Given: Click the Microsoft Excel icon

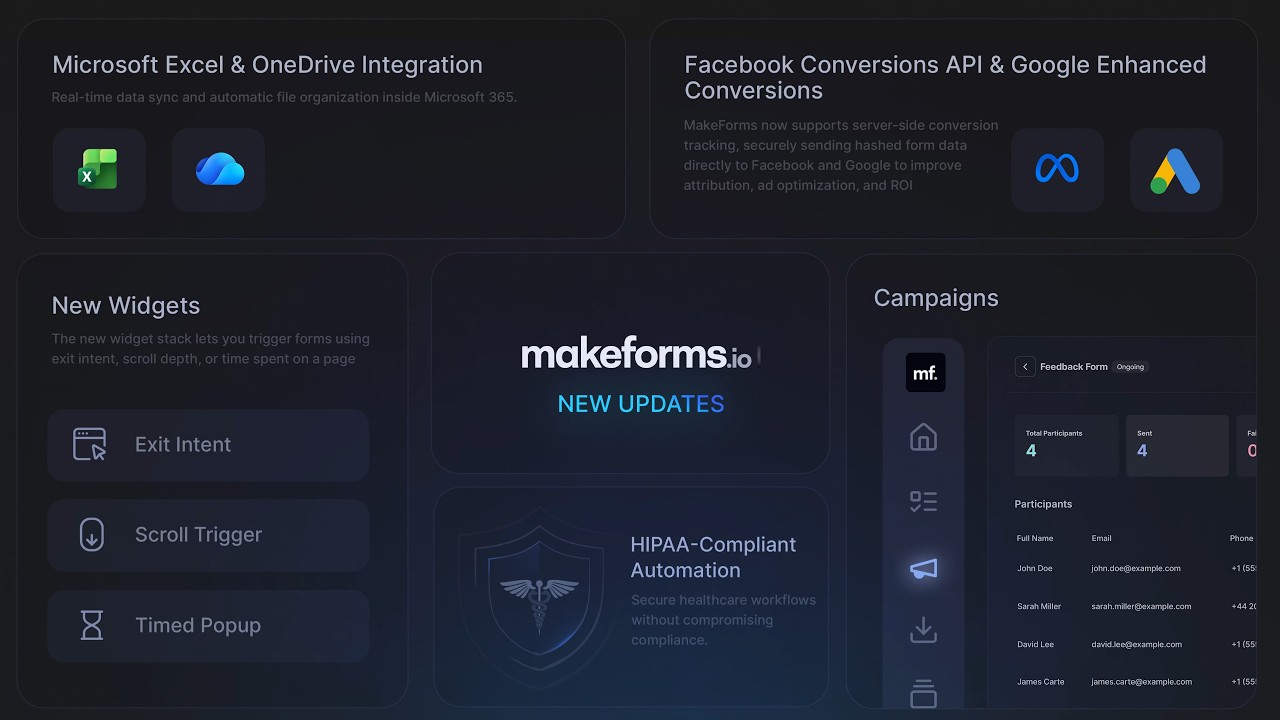Looking at the screenshot, I should point(99,169).
